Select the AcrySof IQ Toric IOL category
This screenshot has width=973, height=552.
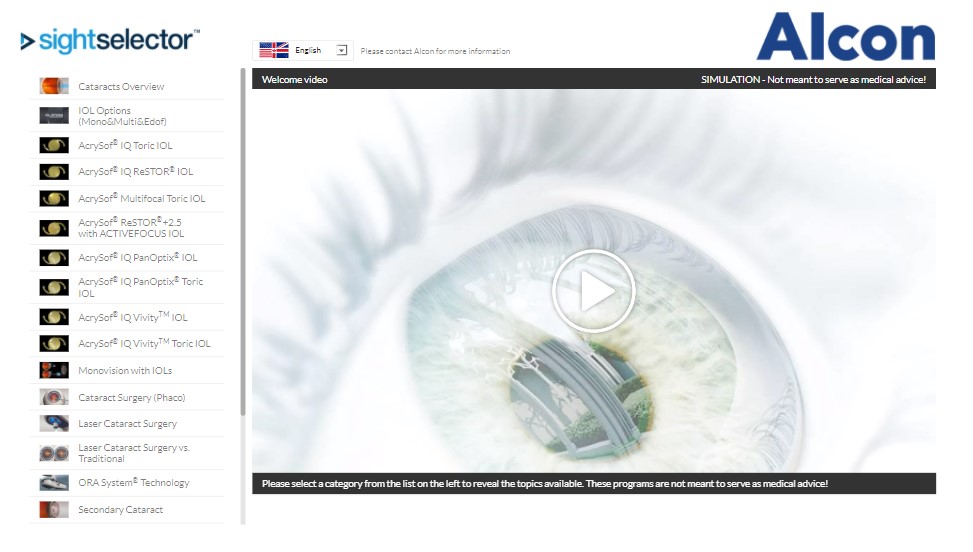tap(125, 145)
